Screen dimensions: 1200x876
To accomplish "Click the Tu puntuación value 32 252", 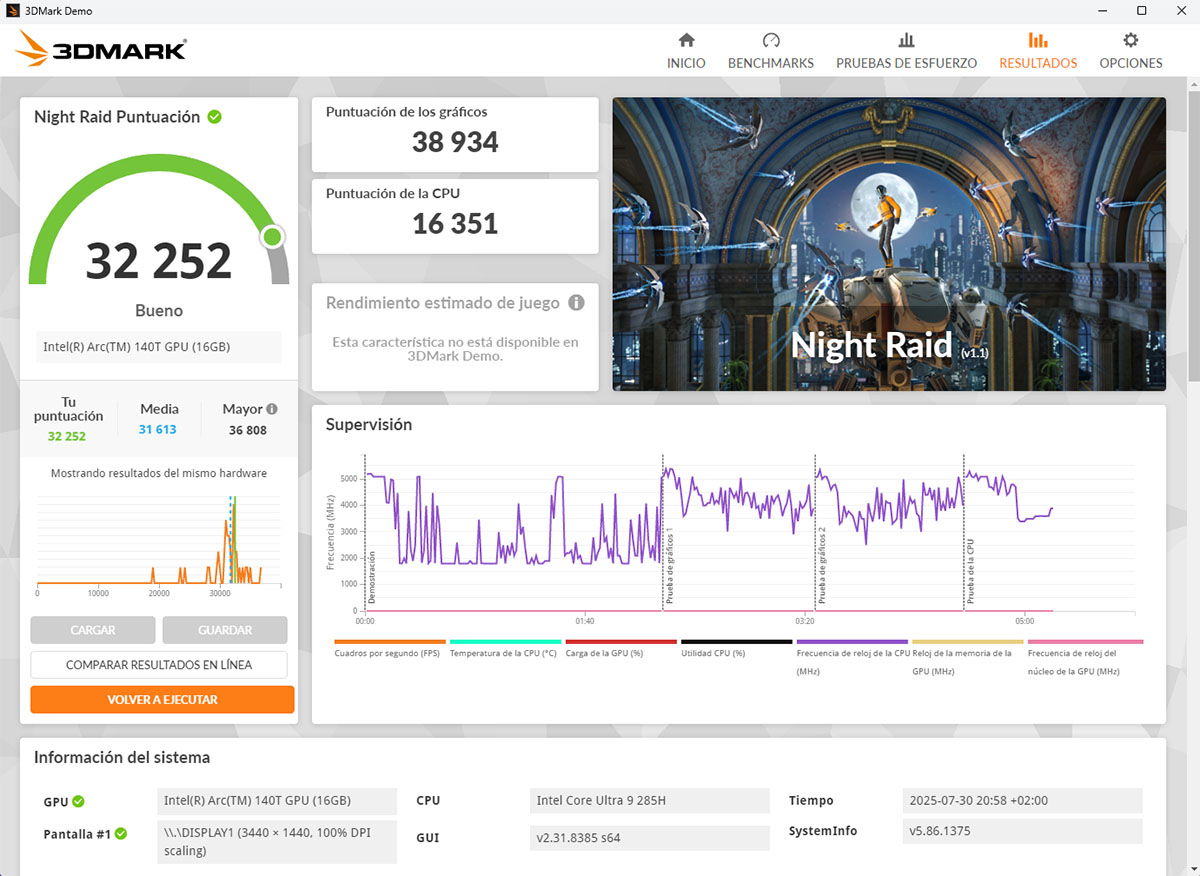I will click(67, 436).
